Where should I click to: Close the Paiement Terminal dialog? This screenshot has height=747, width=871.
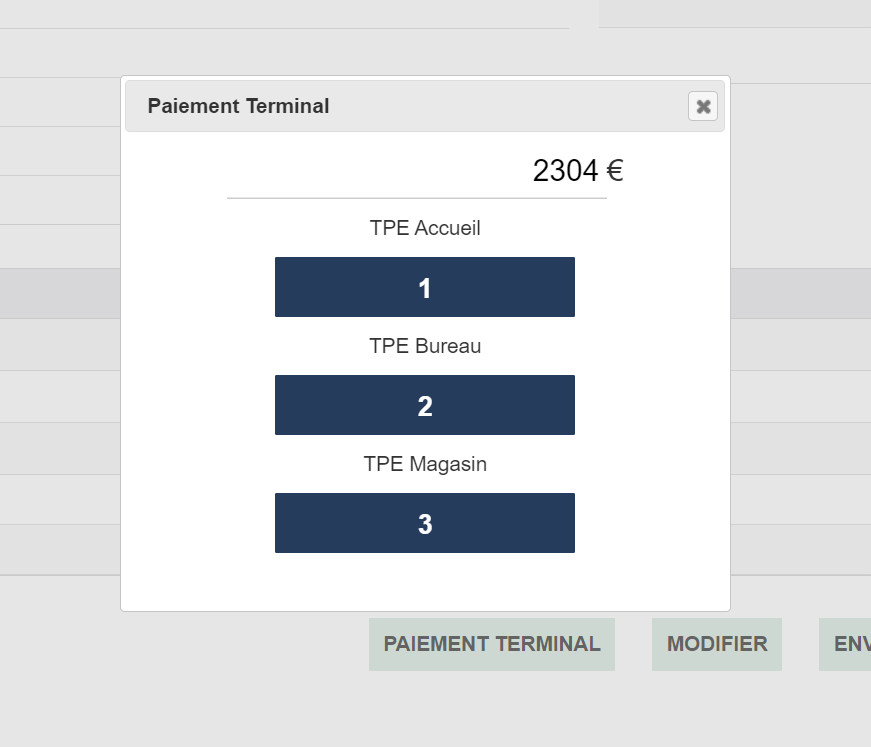(703, 106)
